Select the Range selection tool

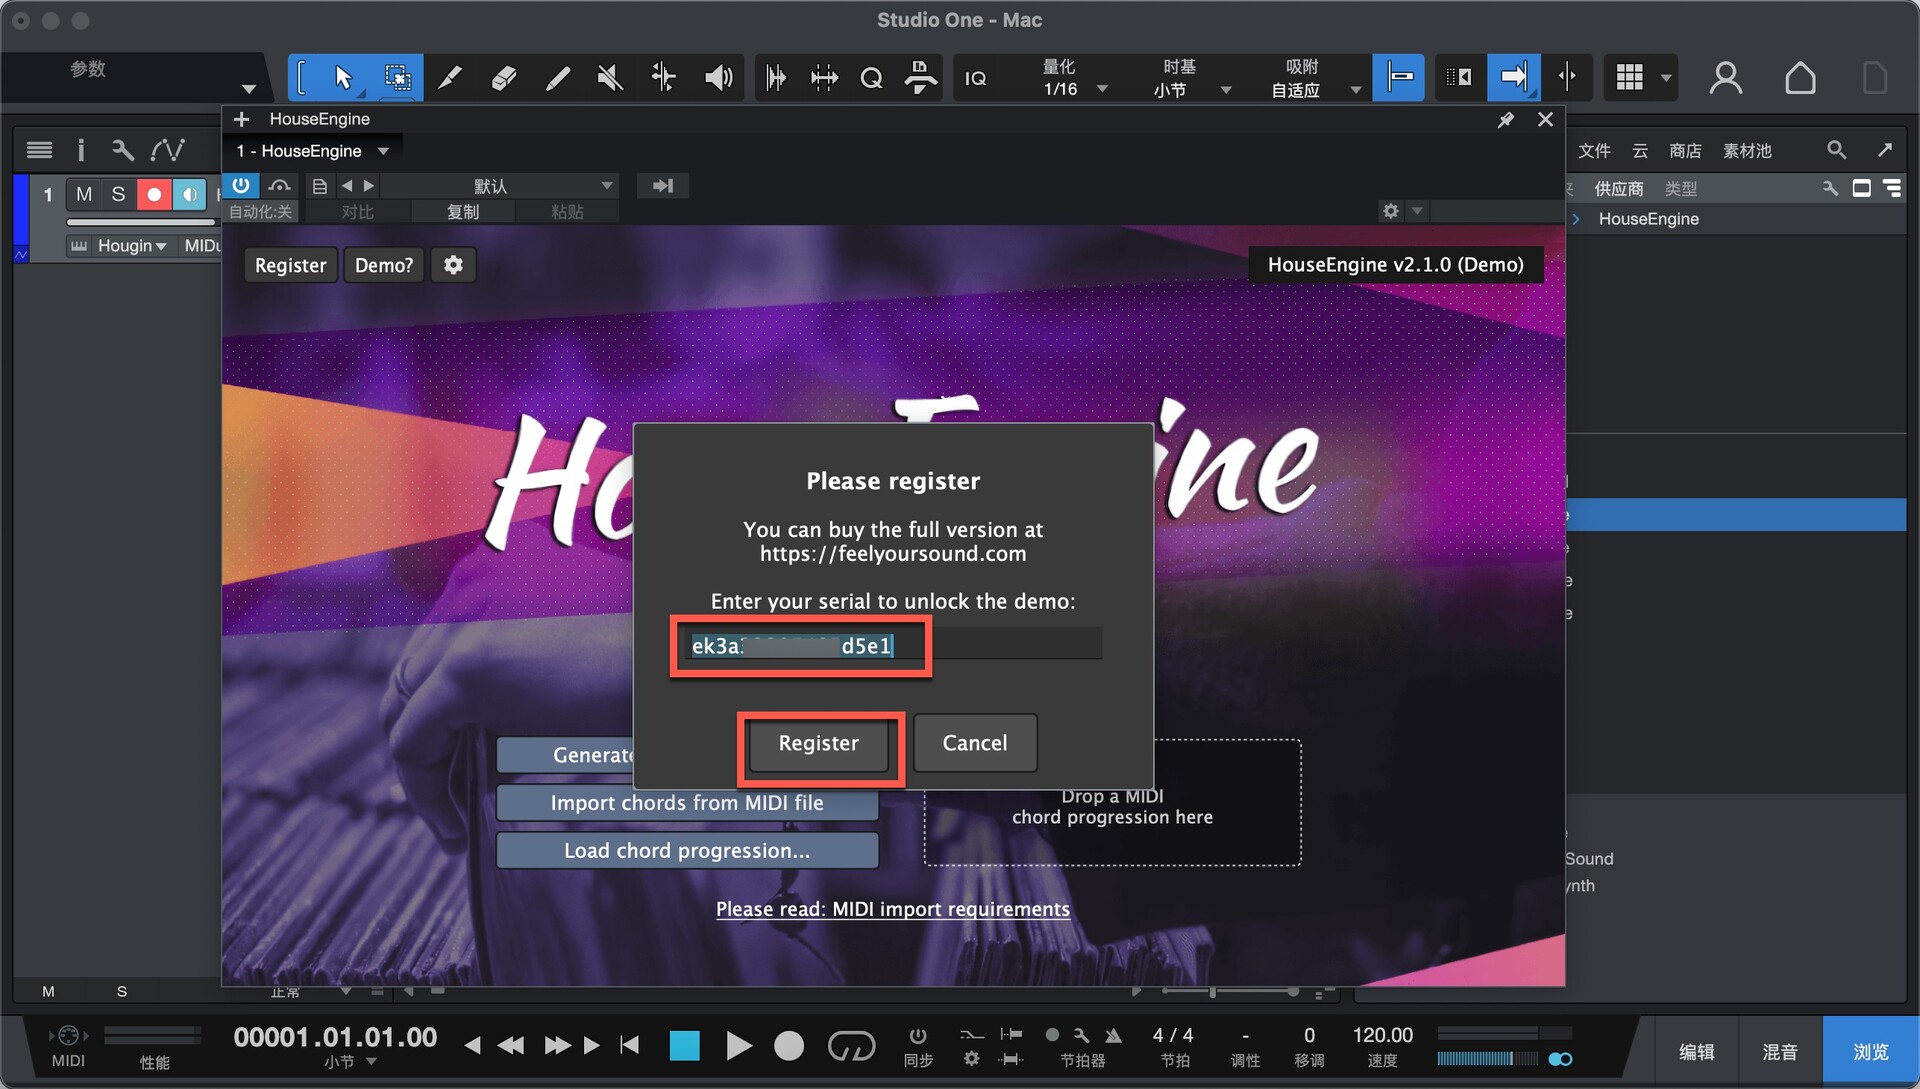pyautogui.click(x=397, y=77)
